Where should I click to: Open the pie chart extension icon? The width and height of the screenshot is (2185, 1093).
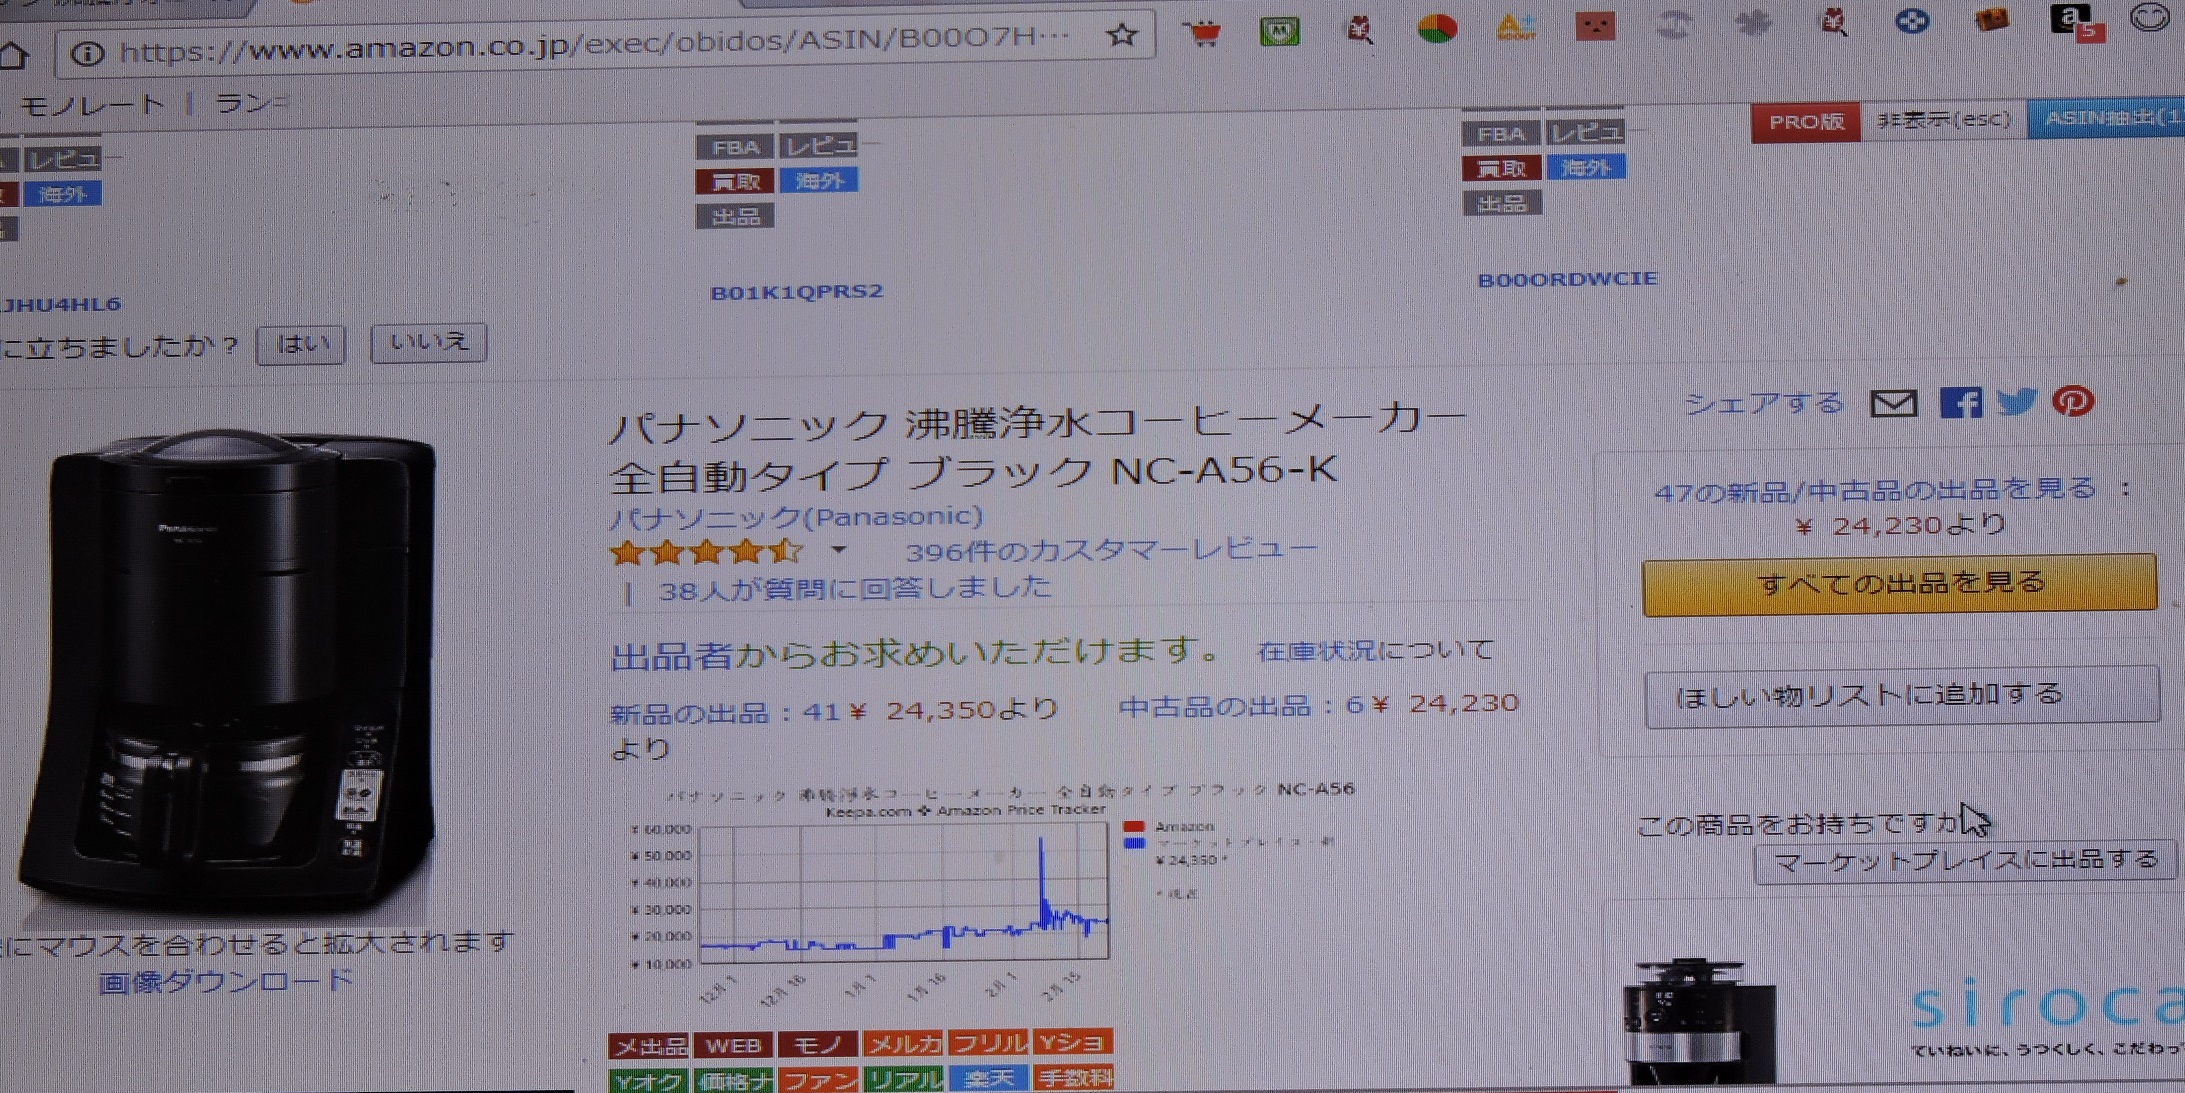point(1437,28)
